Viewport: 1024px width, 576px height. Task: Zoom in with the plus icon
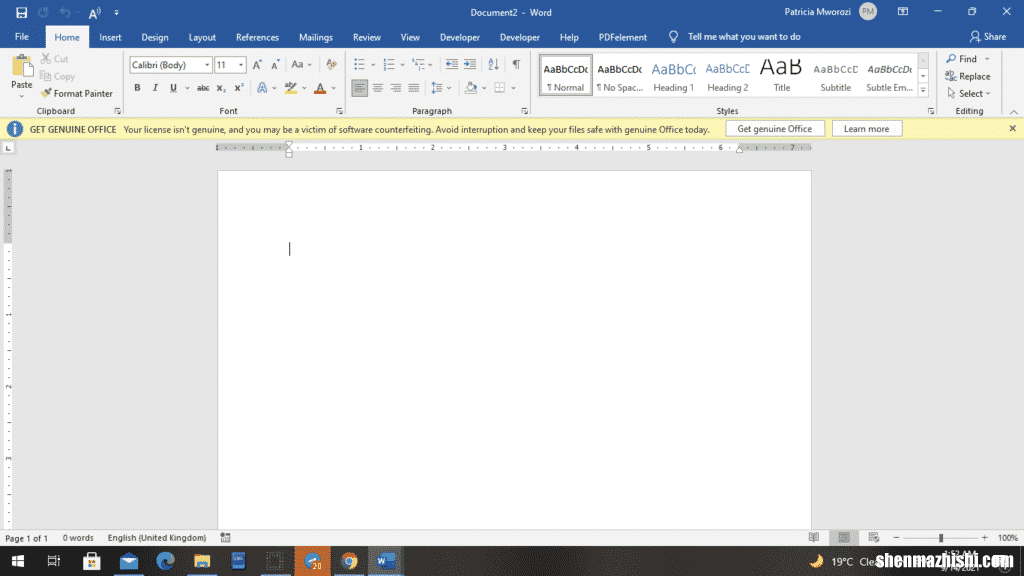click(x=984, y=537)
